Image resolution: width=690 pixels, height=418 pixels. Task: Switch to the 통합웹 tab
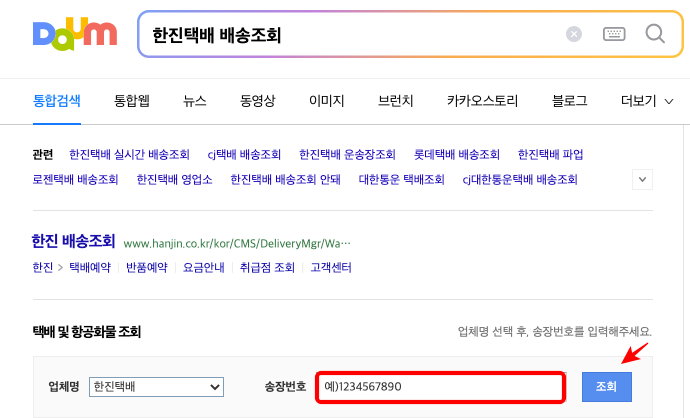pos(132,101)
